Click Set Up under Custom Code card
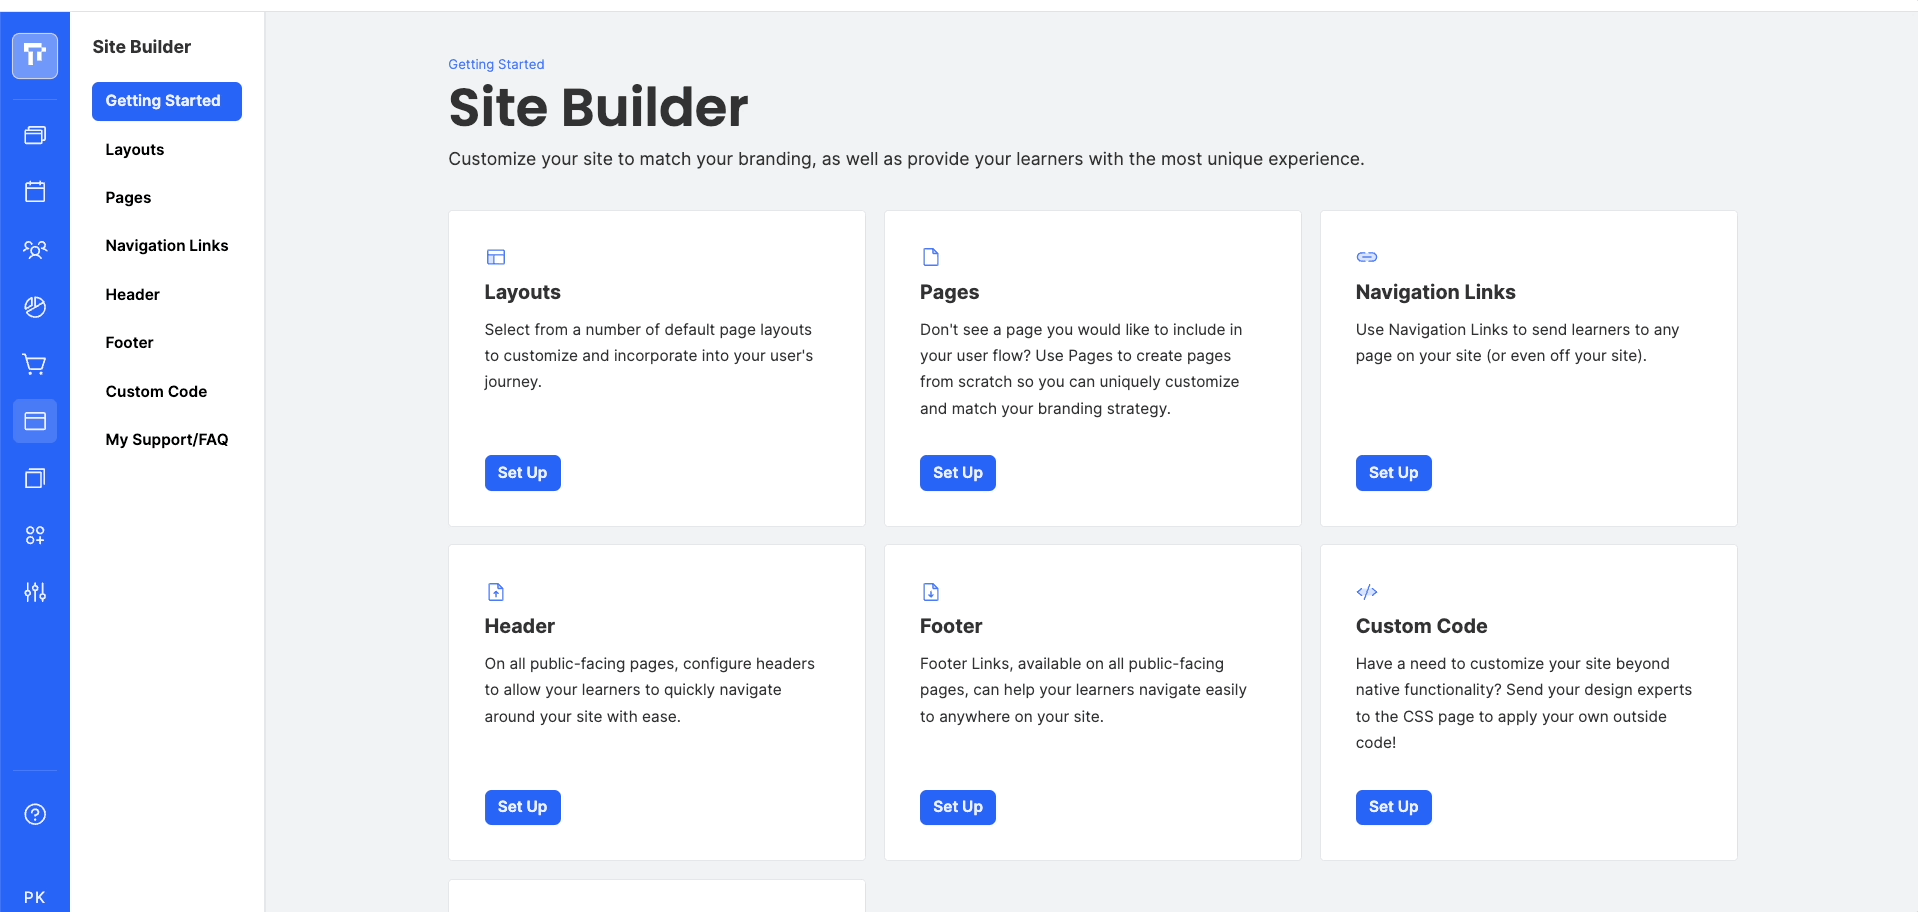Screen dimensions: 1918x912 coord(1393,807)
